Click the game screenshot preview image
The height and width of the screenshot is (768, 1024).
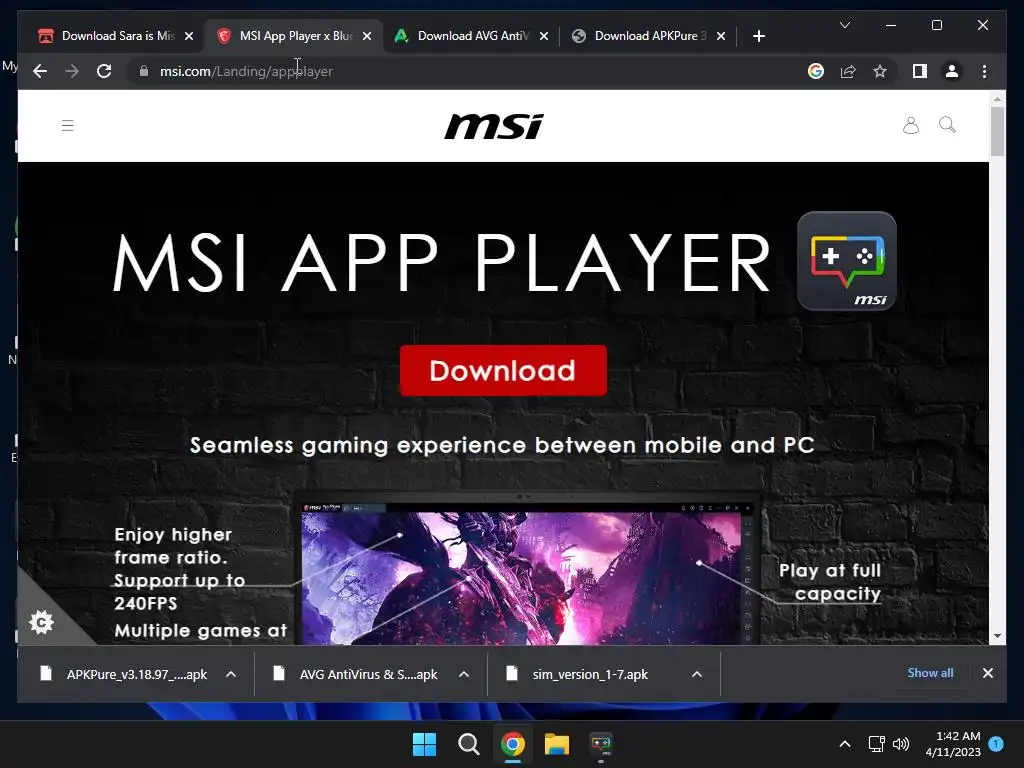(521, 578)
